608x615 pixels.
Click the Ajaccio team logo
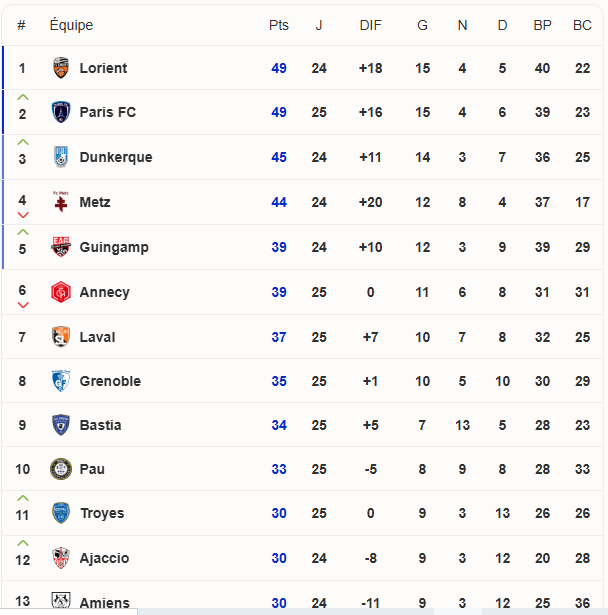click(x=61, y=558)
